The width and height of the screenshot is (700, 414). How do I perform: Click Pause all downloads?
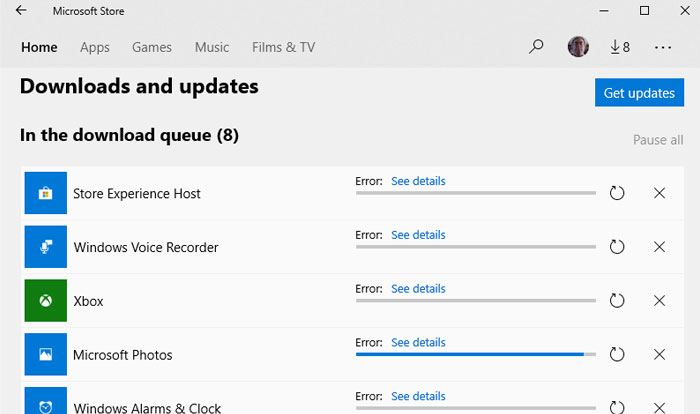[x=658, y=140]
